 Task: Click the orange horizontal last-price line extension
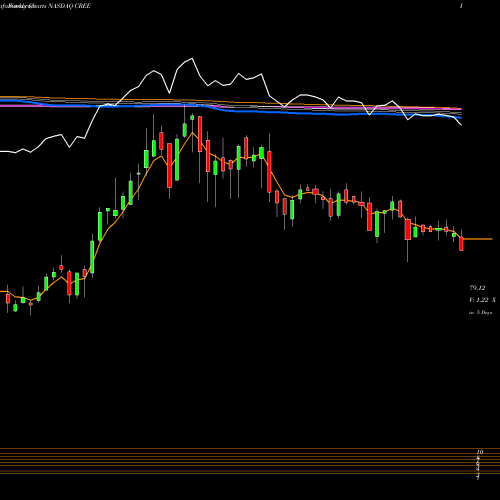[x=478, y=239]
